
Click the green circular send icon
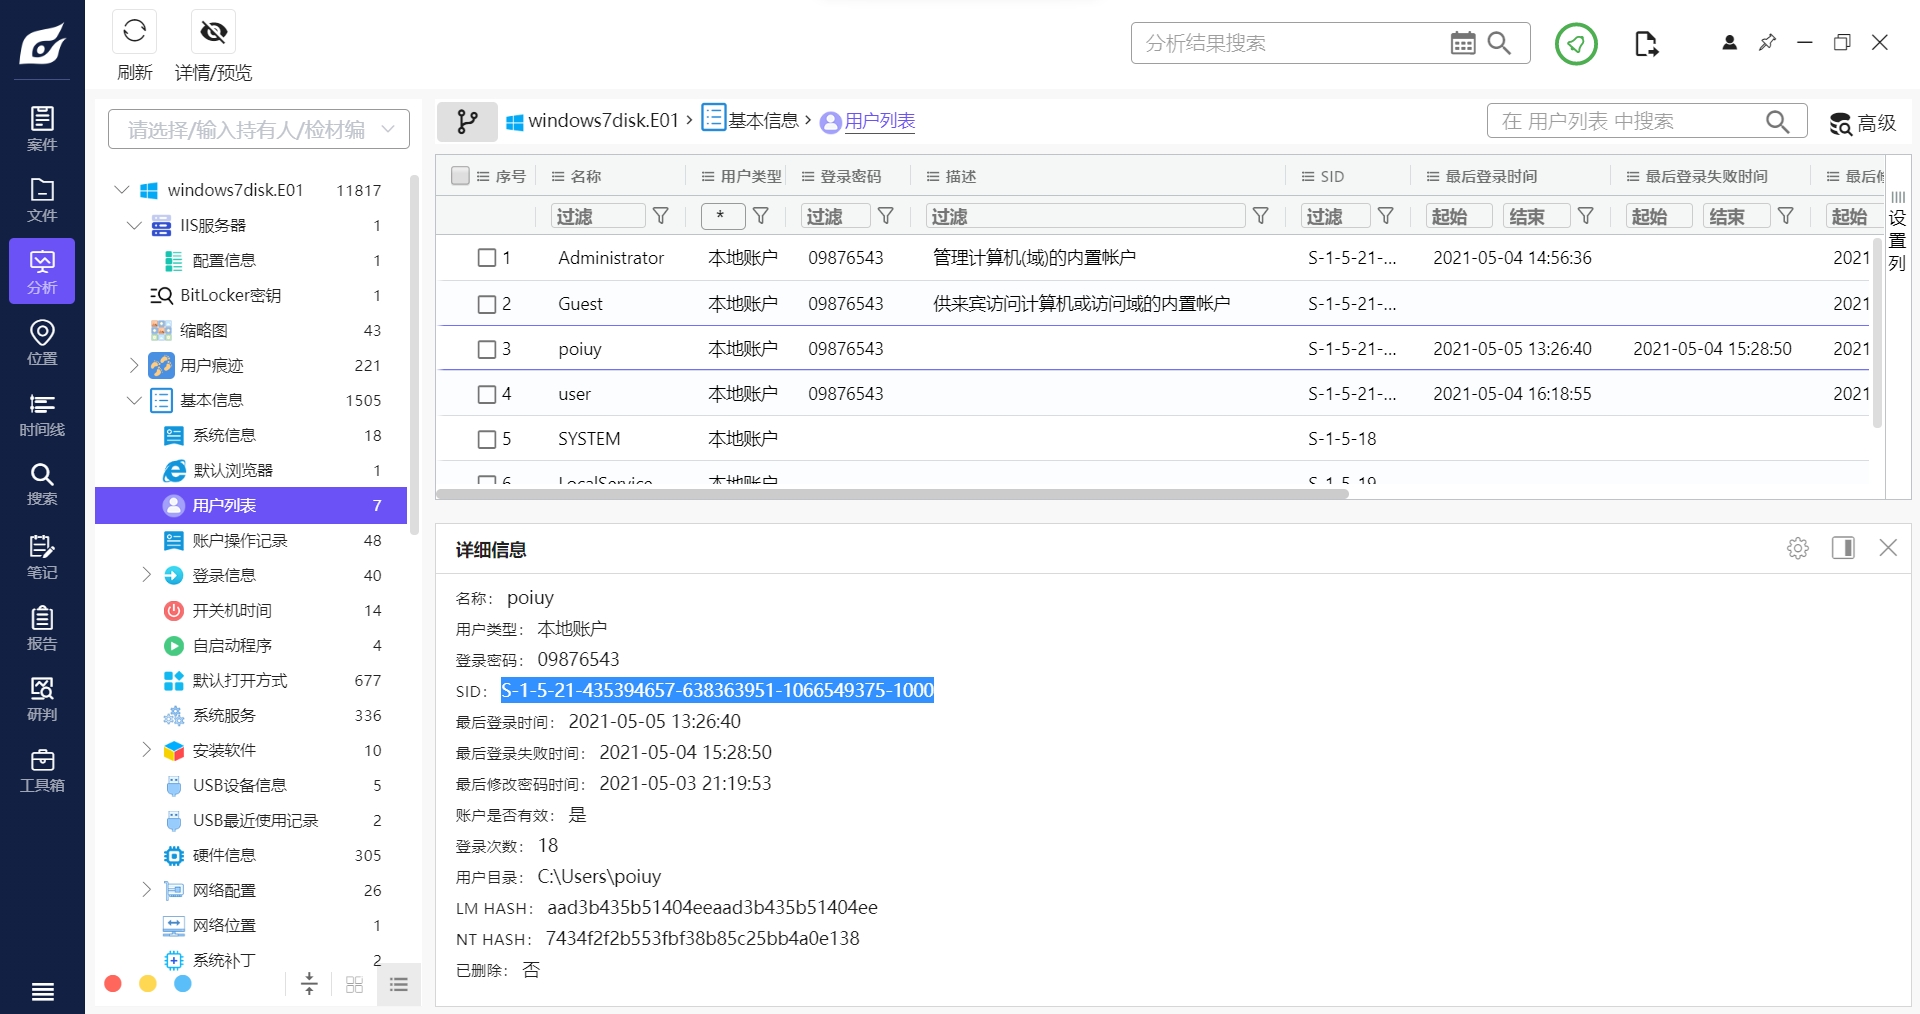coord(1576,43)
